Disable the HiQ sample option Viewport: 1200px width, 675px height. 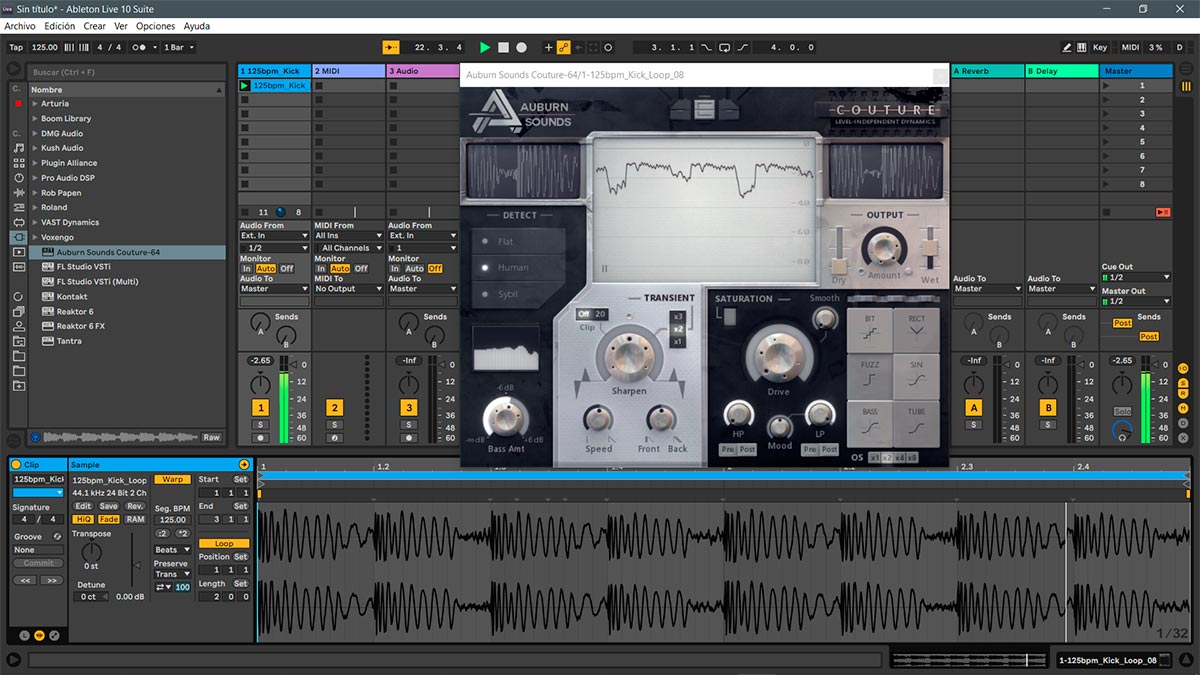(84, 519)
